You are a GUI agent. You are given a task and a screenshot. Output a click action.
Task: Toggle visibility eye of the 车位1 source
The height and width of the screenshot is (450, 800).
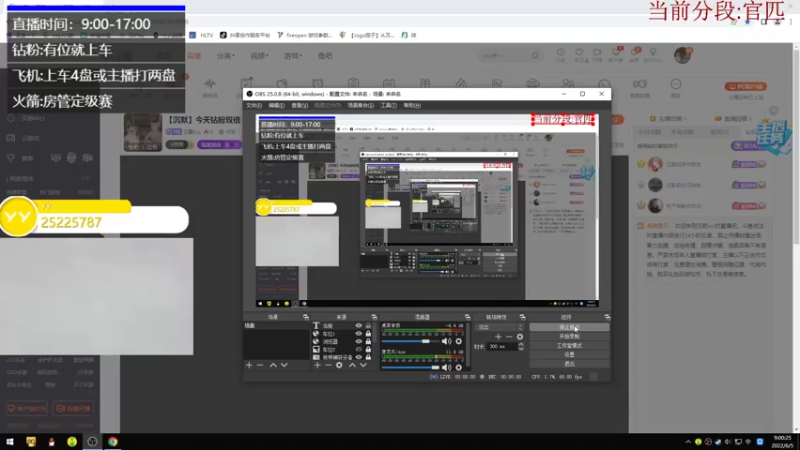[x=359, y=334]
